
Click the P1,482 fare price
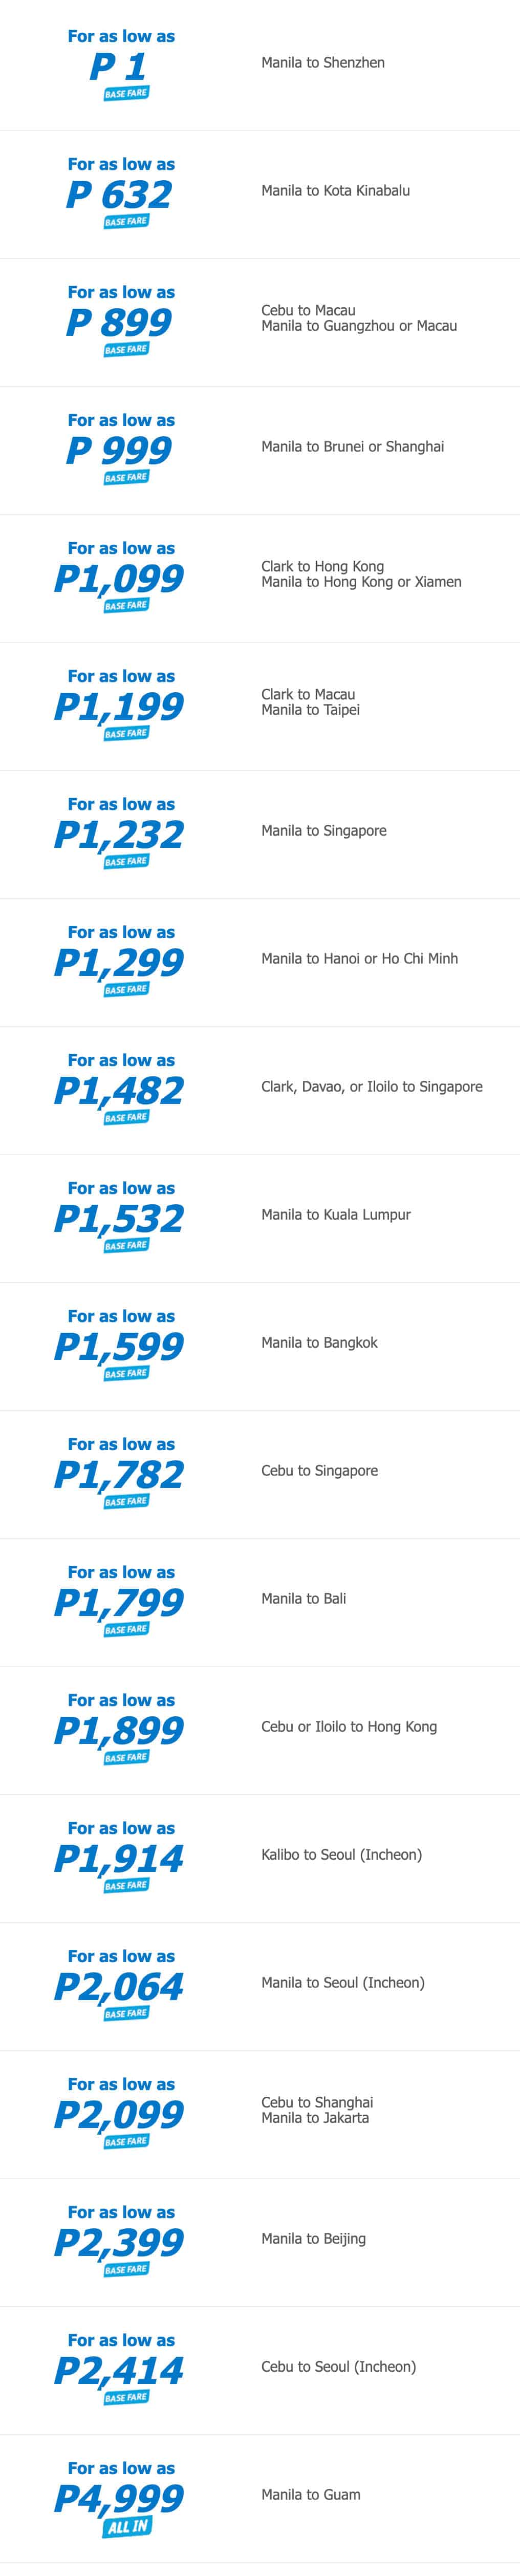[119, 1091]
